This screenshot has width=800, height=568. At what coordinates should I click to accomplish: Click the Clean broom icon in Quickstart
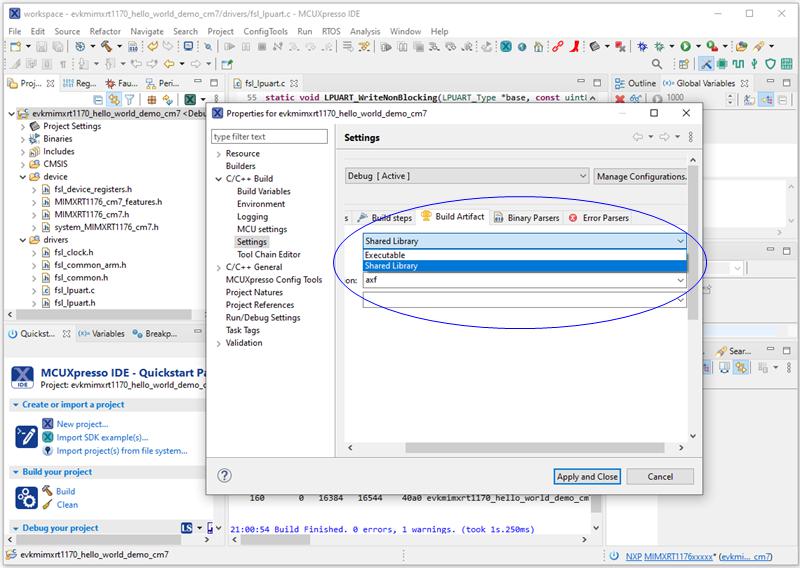(46, 505)
